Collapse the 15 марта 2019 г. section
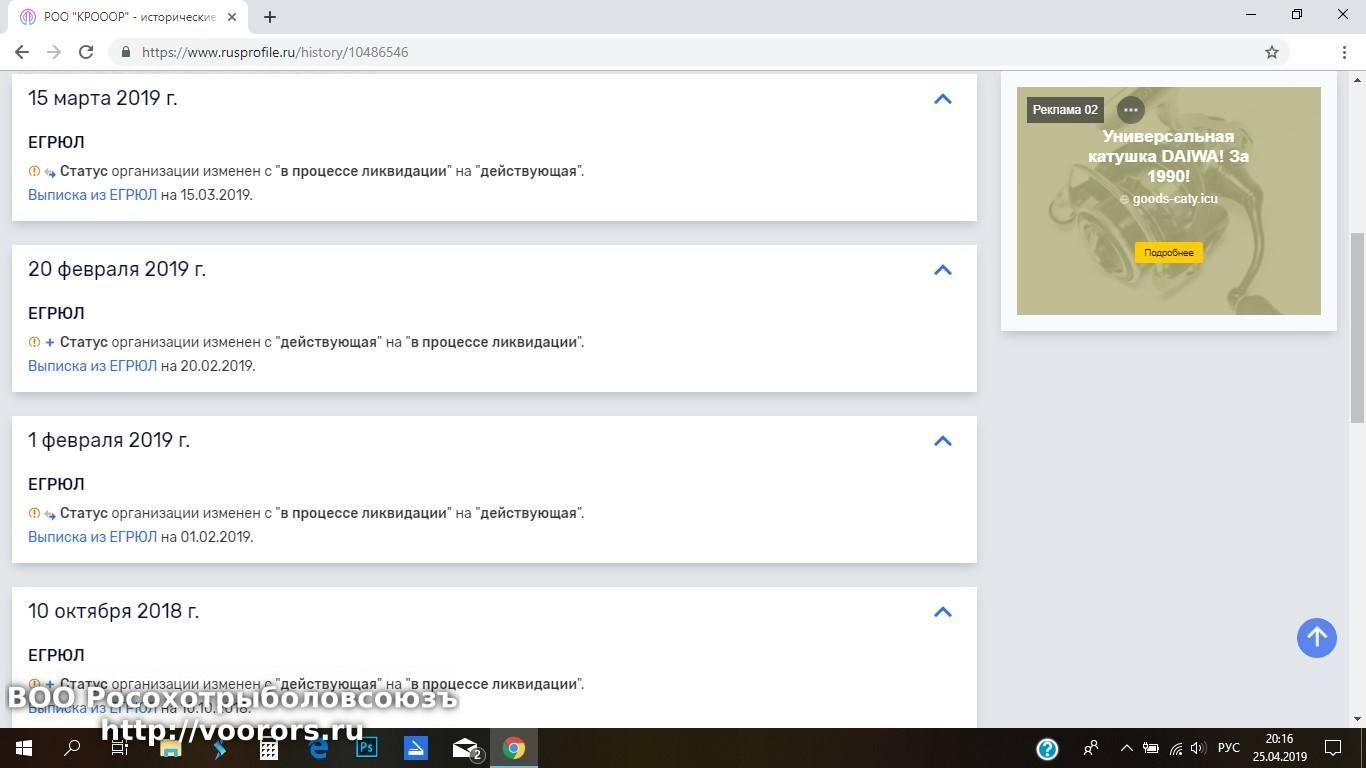Screen dimensions: 1366x768 coord(942,99)
